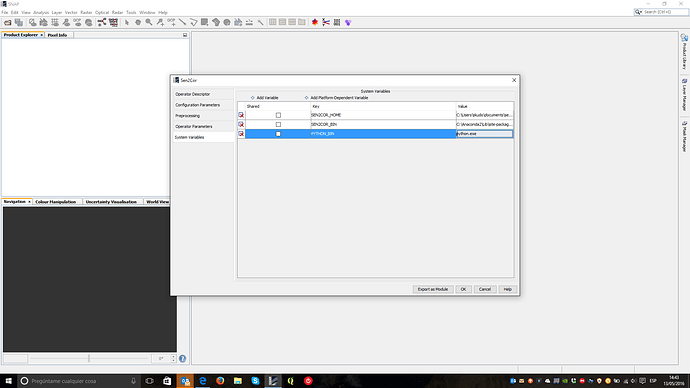Click the Cortana search box in the taskbar
The image size is (690, 388).
click(79, 381)
